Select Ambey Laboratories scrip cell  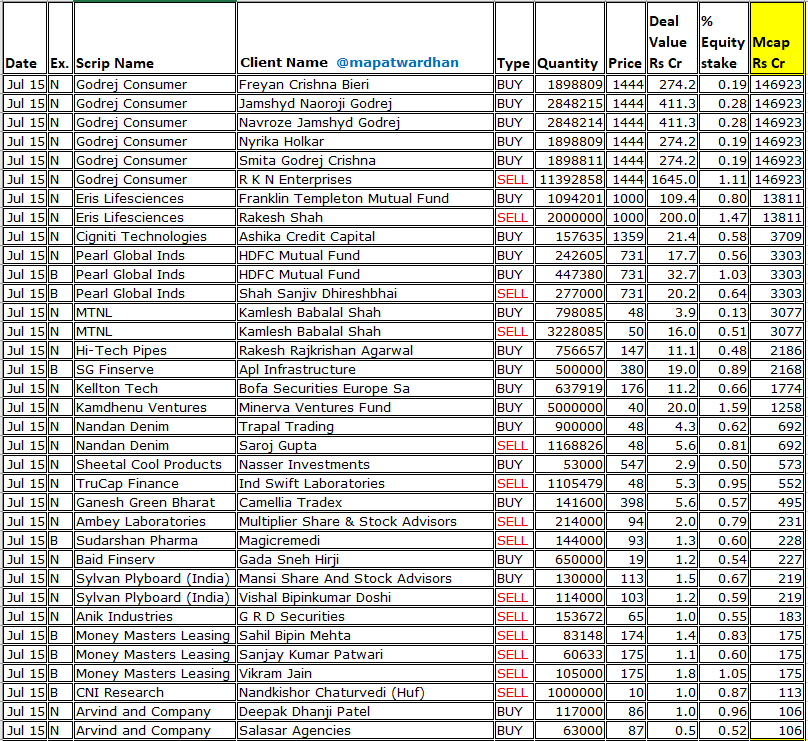pyautogui.click(x=155, y=522)
